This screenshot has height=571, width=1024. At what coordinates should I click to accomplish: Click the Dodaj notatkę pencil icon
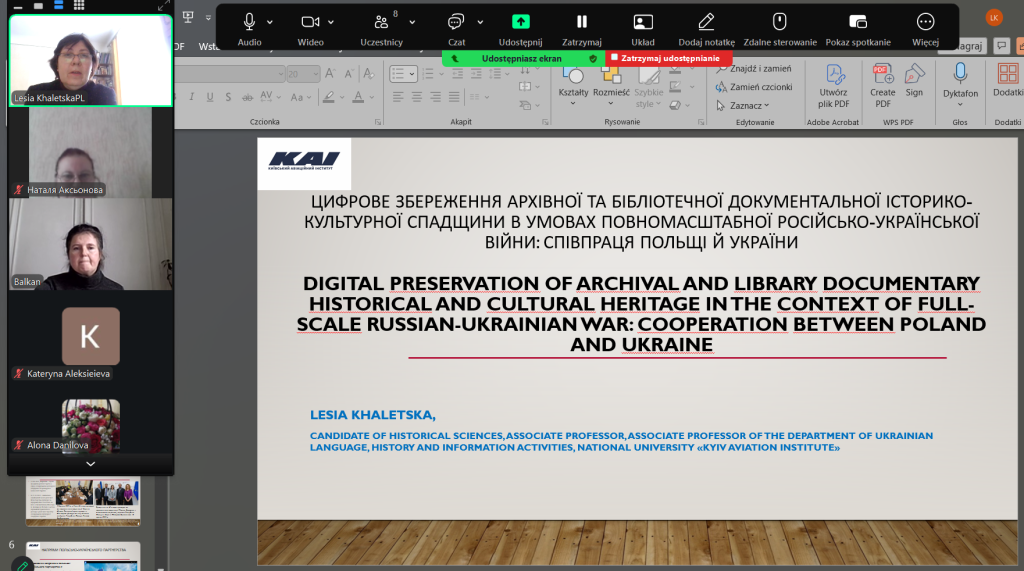706,22
